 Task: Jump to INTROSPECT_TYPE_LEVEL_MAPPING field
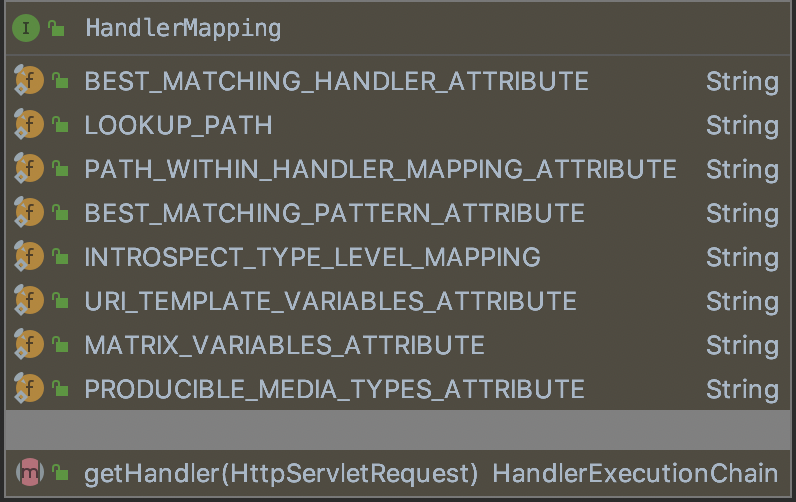(312, 258)
